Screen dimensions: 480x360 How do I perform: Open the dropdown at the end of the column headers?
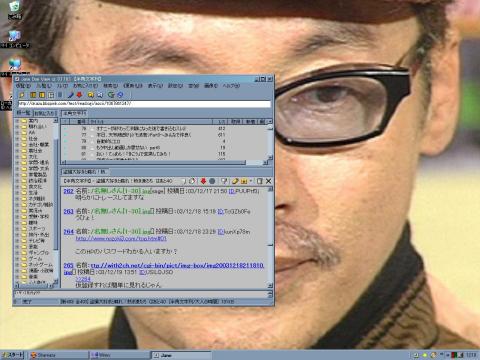tap(270, 121)
